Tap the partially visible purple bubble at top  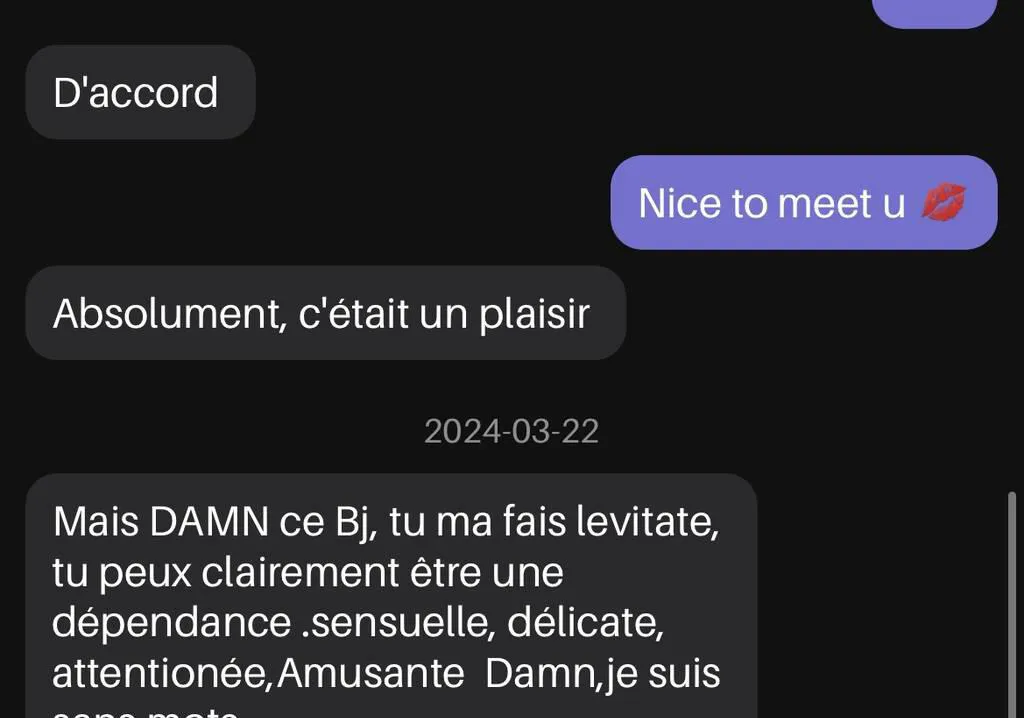click(935, 13)
